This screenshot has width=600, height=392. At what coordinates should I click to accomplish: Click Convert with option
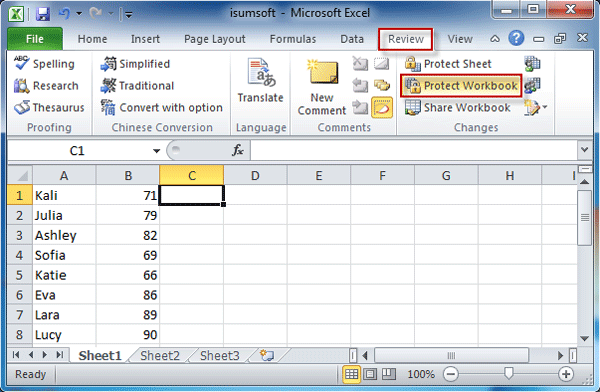(161, 108)
